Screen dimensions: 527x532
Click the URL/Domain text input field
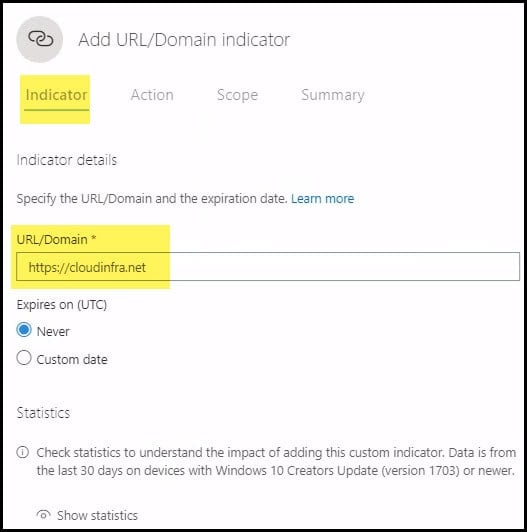coord(268,266)
